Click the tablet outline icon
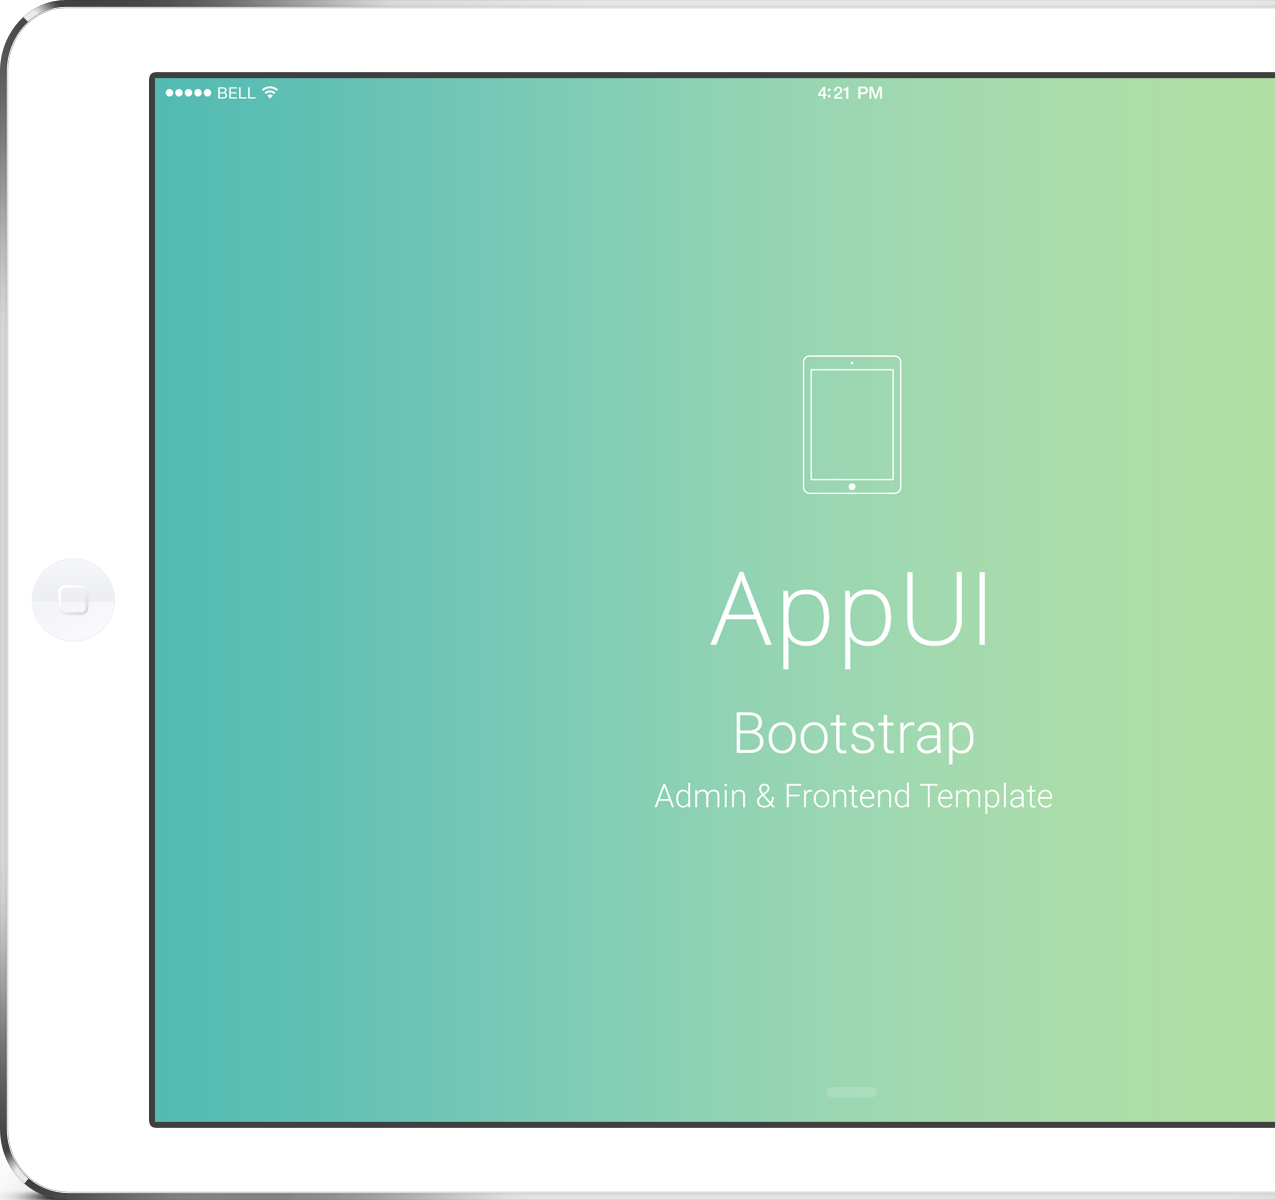Image resolution: width=1275 pixels, height=1200 pixels. [852, 424]
